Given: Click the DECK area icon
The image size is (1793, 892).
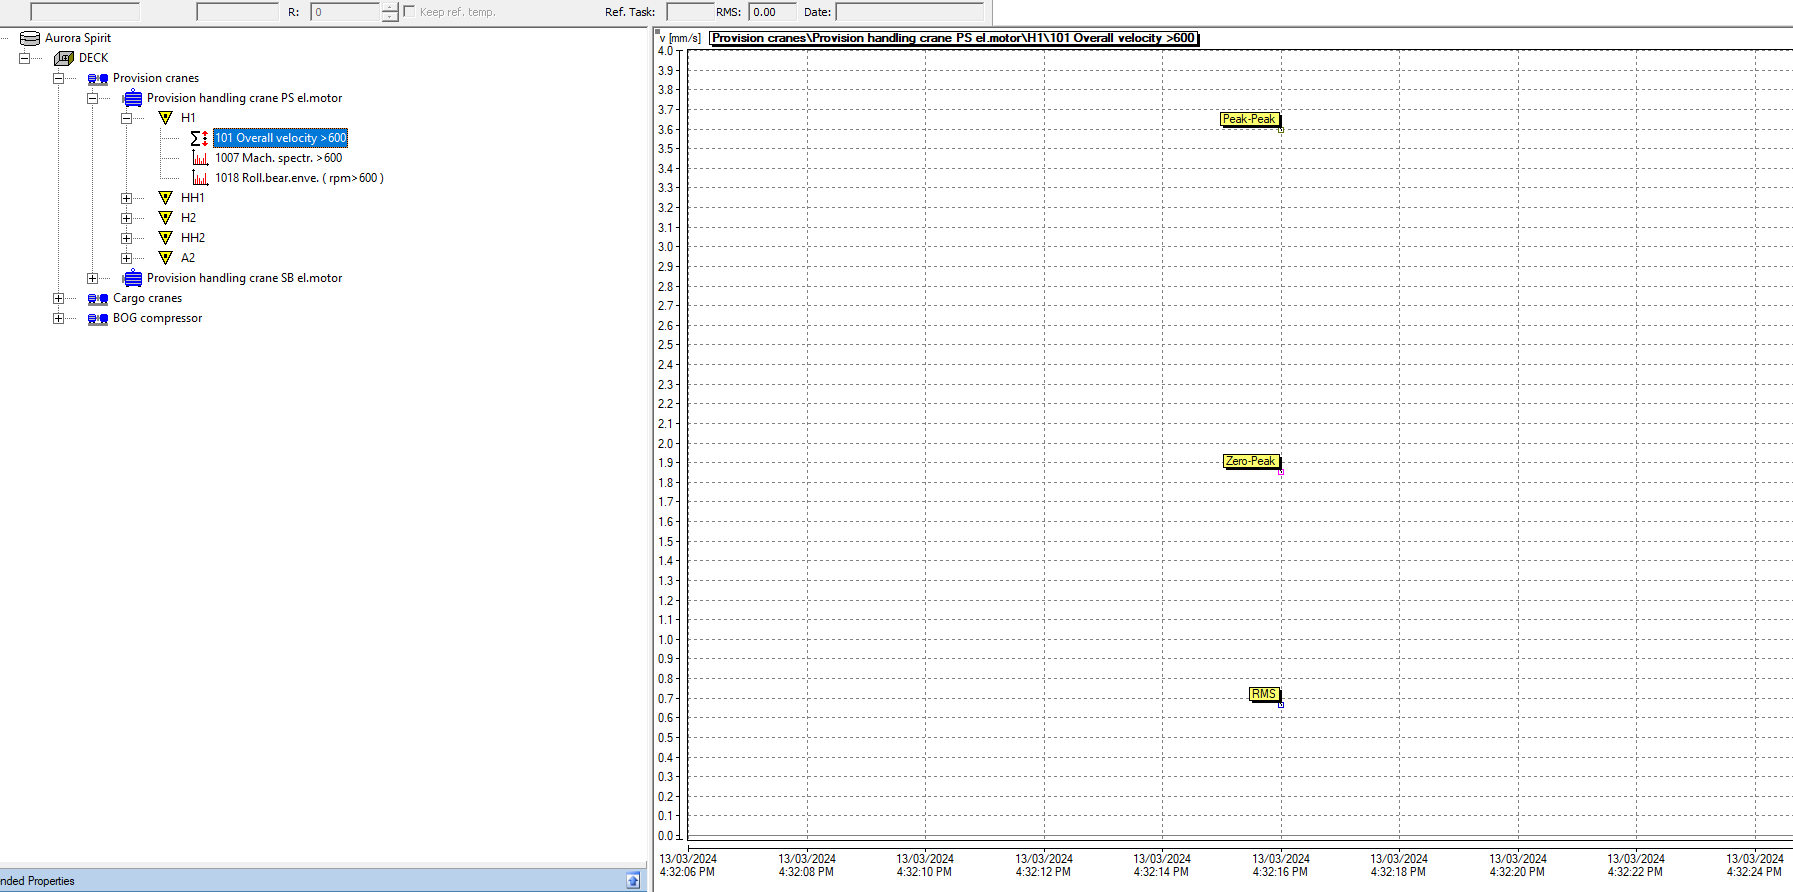Looking at the screenshot, I should tap(64, 58).
